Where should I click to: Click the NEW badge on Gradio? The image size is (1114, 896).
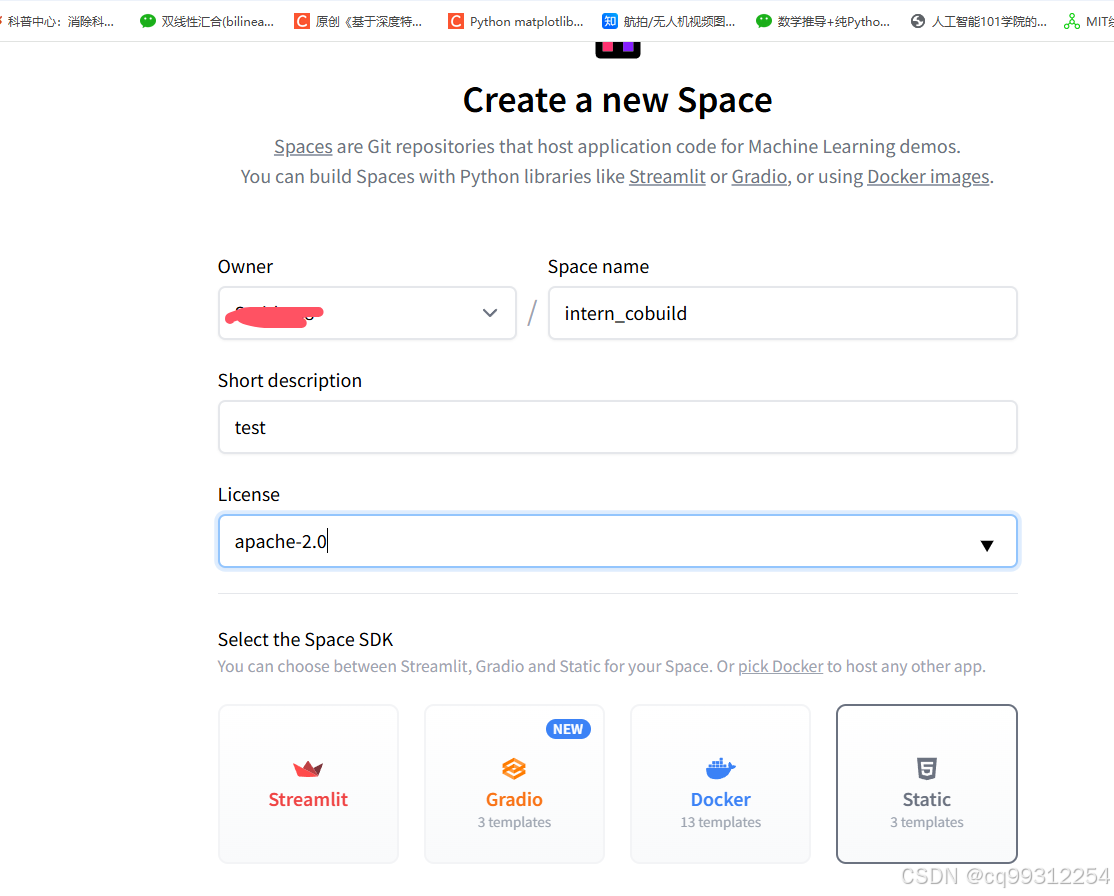click(568, 729)
